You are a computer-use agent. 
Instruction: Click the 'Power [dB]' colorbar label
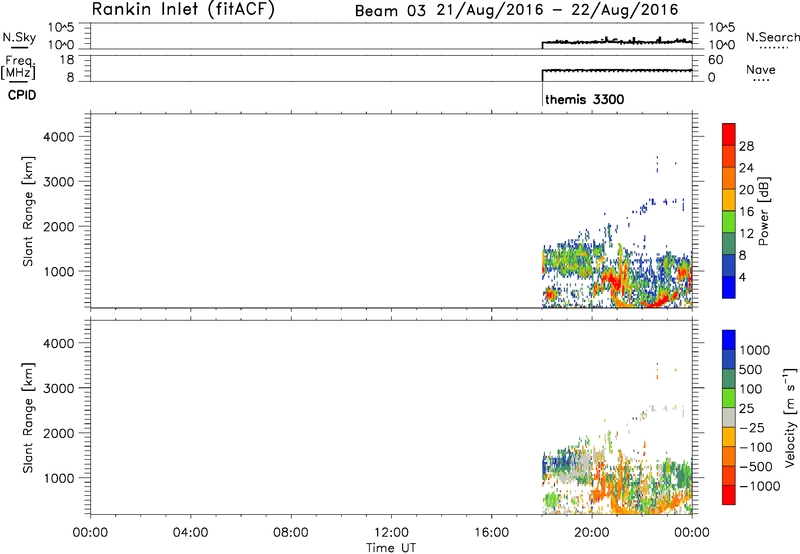click(x=763, y=211)
